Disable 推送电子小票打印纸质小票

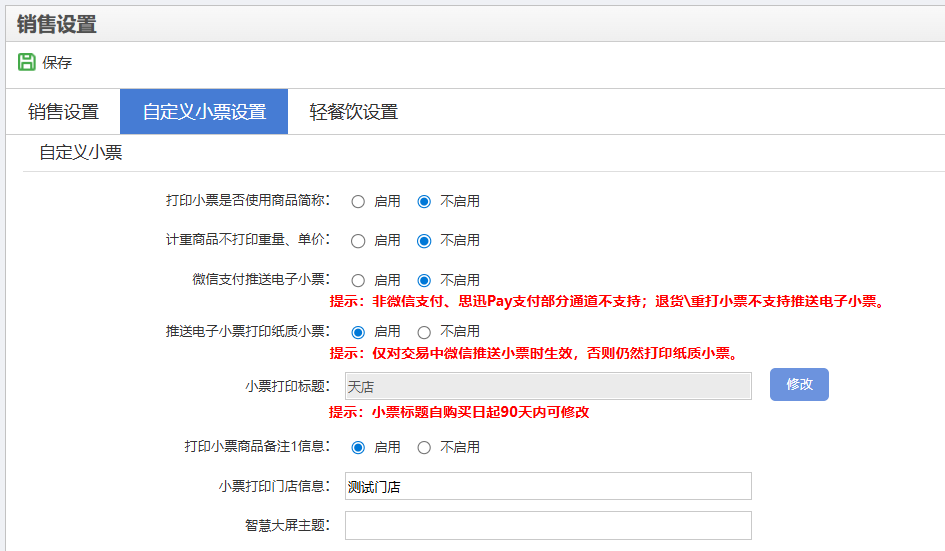click(424, 331)
